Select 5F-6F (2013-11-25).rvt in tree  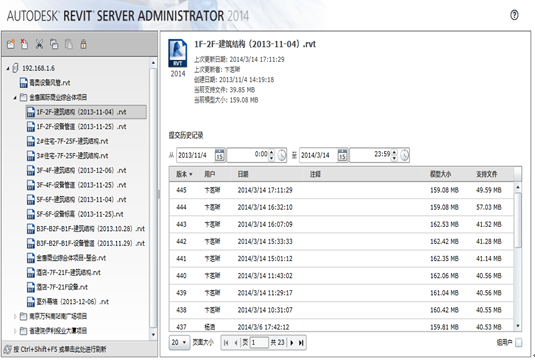[x=80, y=214]
